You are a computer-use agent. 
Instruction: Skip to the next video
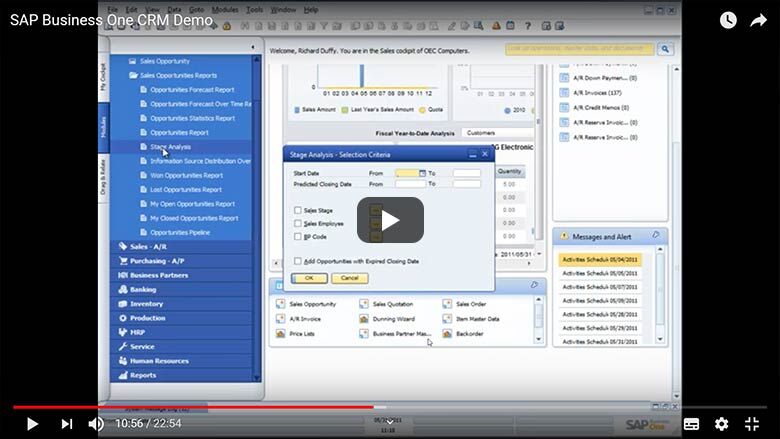click(67, 424)
